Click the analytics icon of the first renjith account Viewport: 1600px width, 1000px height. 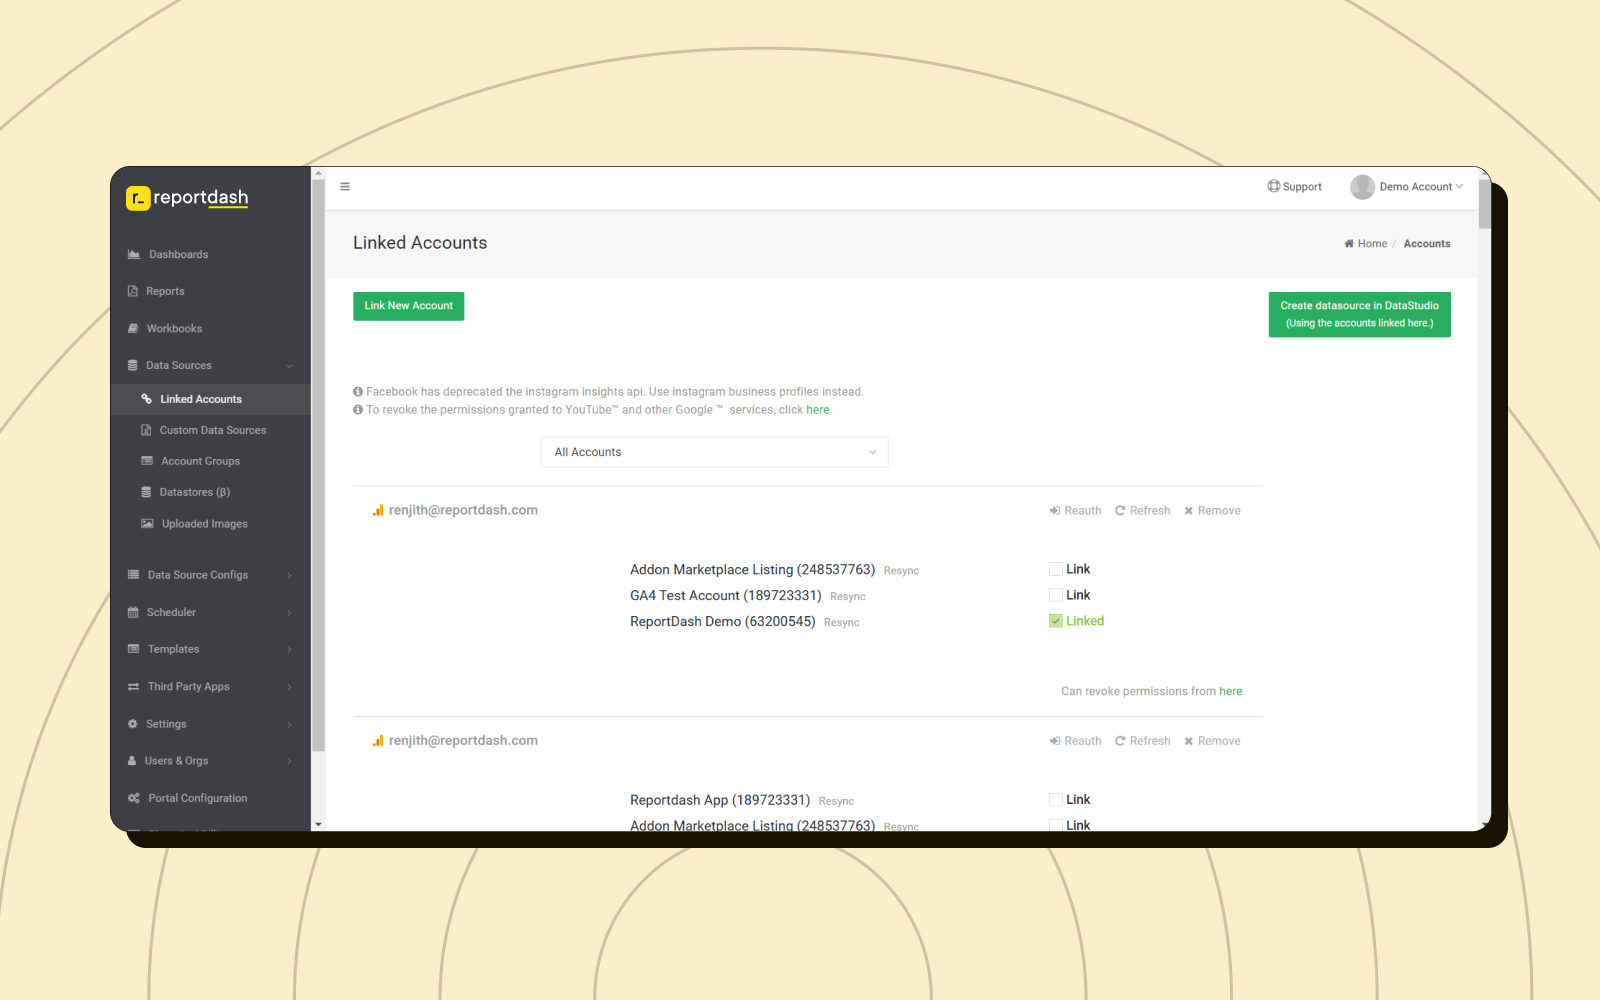click(x=378, y=510)
